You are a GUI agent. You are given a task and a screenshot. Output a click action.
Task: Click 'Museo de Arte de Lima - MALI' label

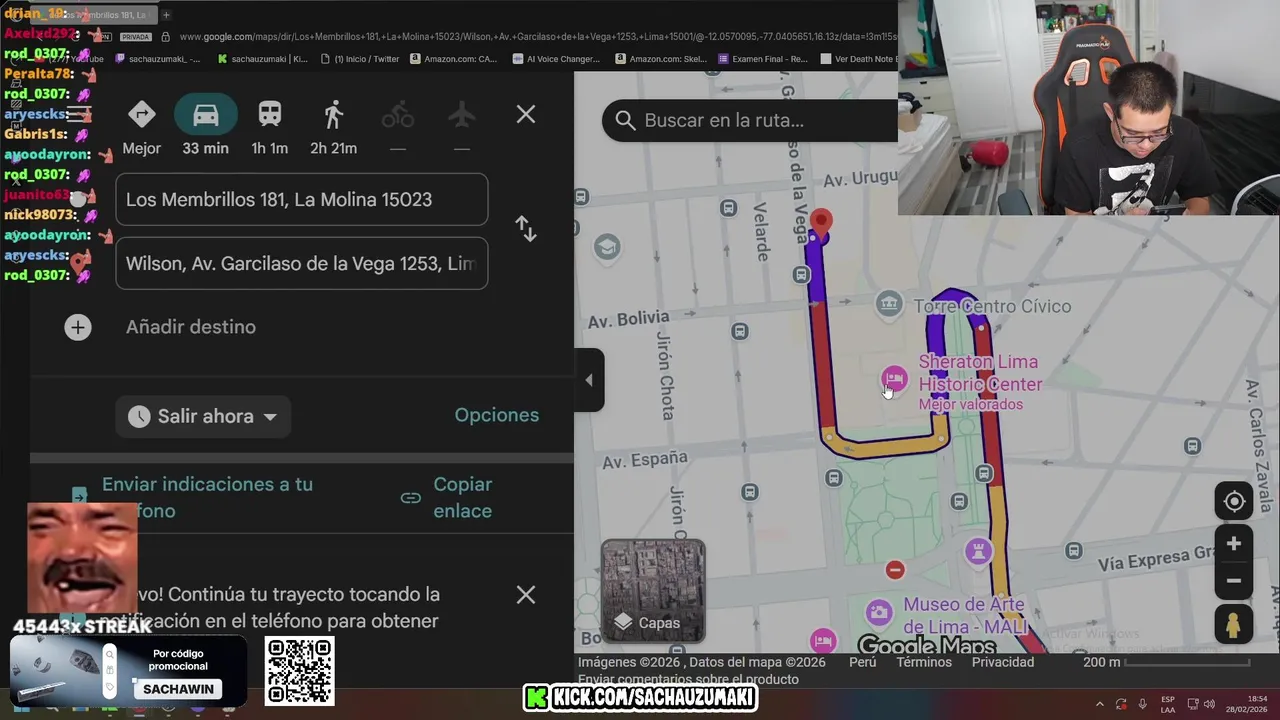[x=964, y=615]
